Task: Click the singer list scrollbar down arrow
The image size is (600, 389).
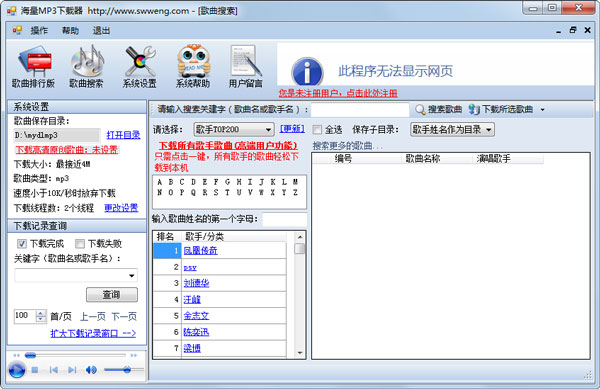Action: tap(300, 353)
